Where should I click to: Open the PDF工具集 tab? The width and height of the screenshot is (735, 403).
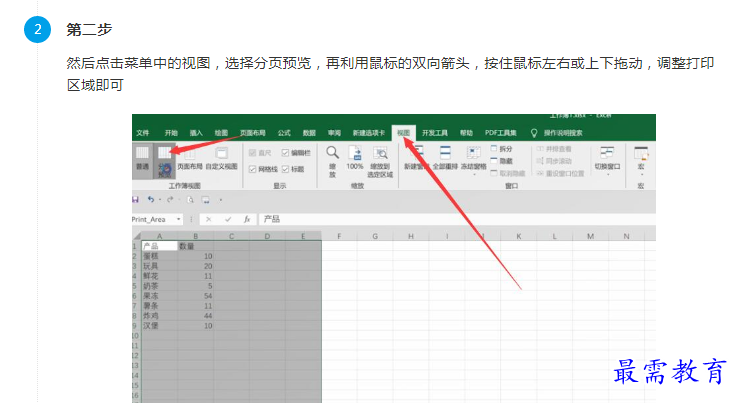pyautogui.click(x=501, y=133)
